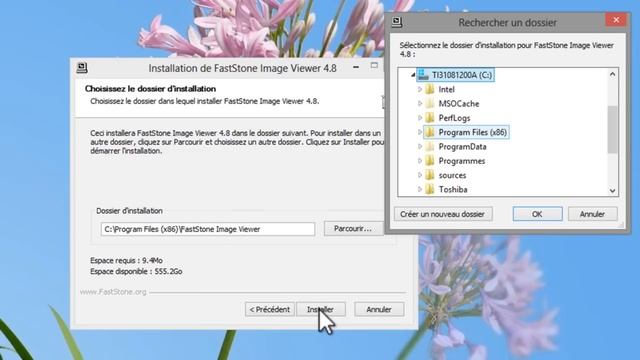Click Annuler in the FastStone installer window
Image resolution: width=640 pixels, height=360 pixels.
(x=379, y=309)
